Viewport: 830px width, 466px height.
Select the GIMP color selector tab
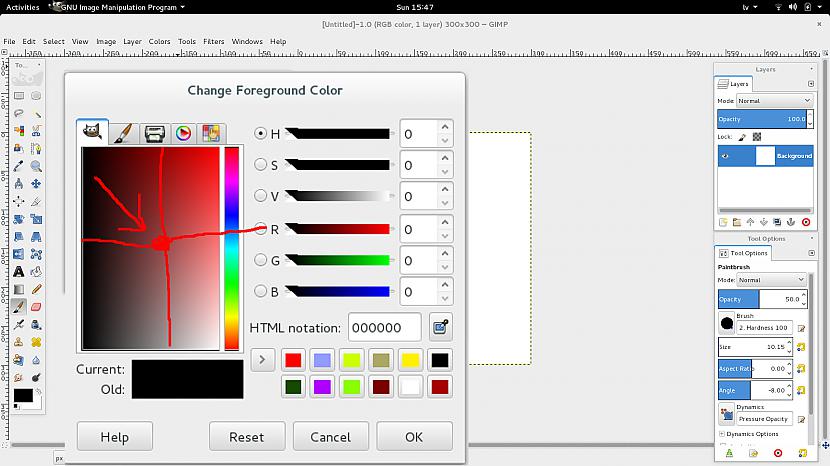(92, 131)
